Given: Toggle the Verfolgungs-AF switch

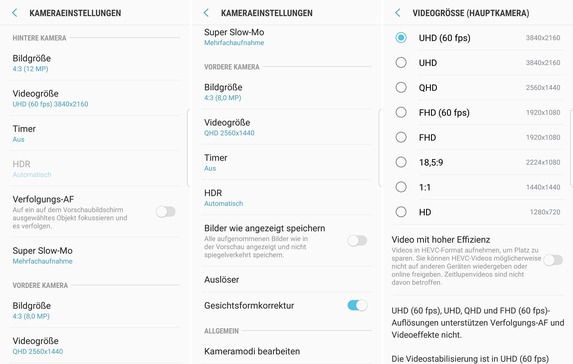Looking at the screenshot, I should (x=166, y=212).
